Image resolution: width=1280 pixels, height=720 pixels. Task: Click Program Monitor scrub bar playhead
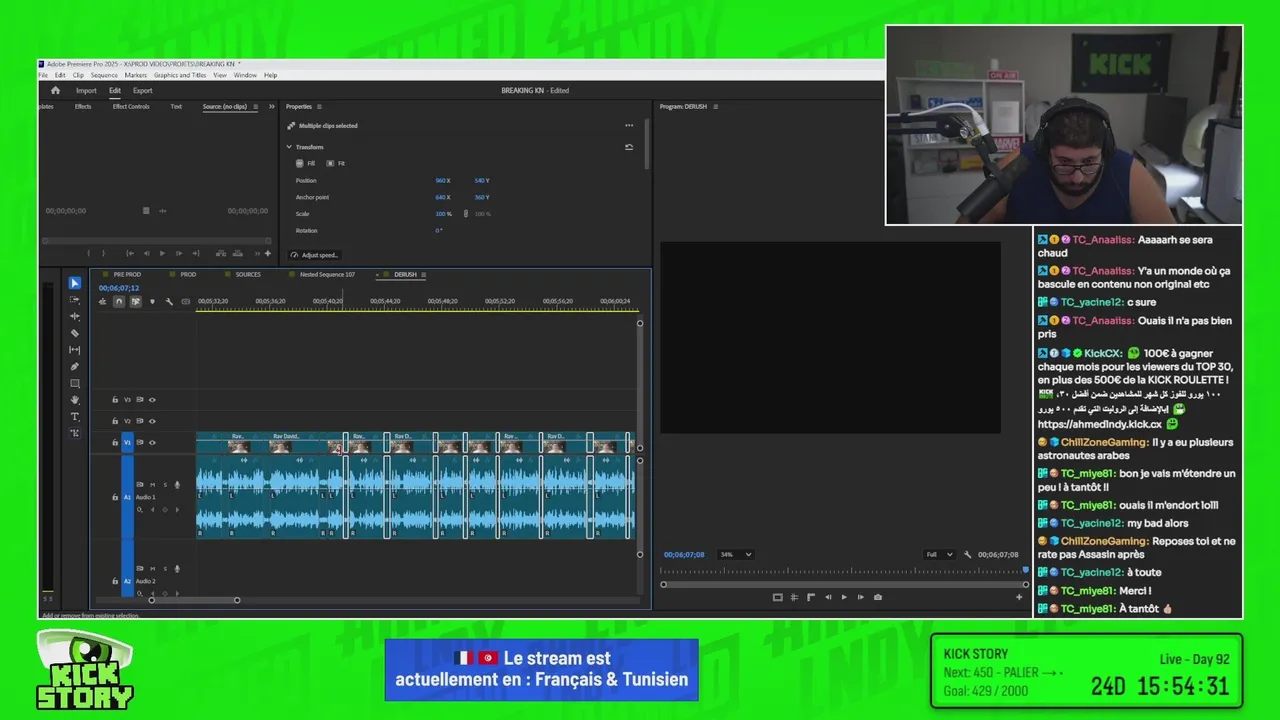click(x=1025, y=572)
